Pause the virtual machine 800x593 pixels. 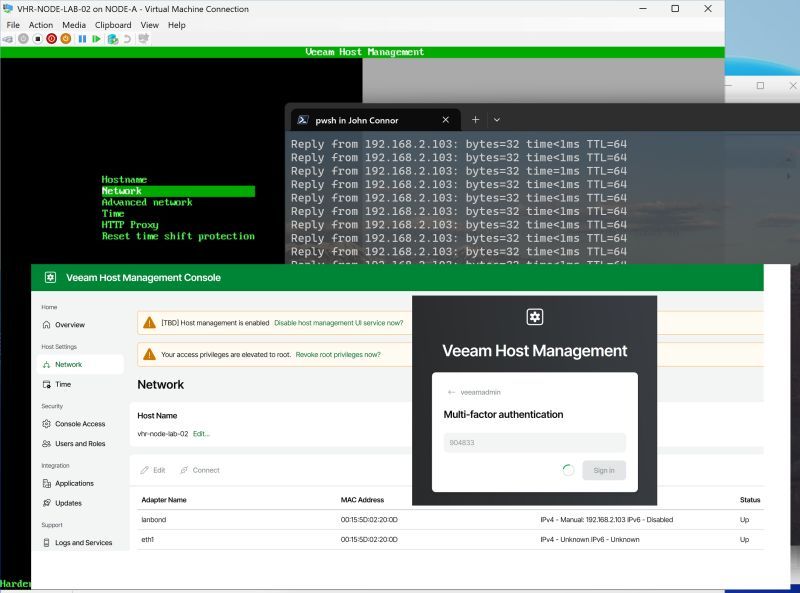(82, 39)
